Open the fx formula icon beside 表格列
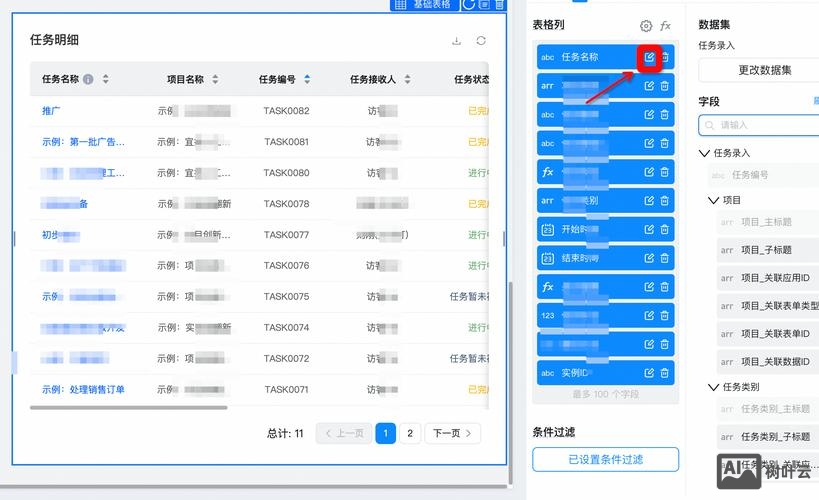819x500 pixels. (x=665, y=26)
